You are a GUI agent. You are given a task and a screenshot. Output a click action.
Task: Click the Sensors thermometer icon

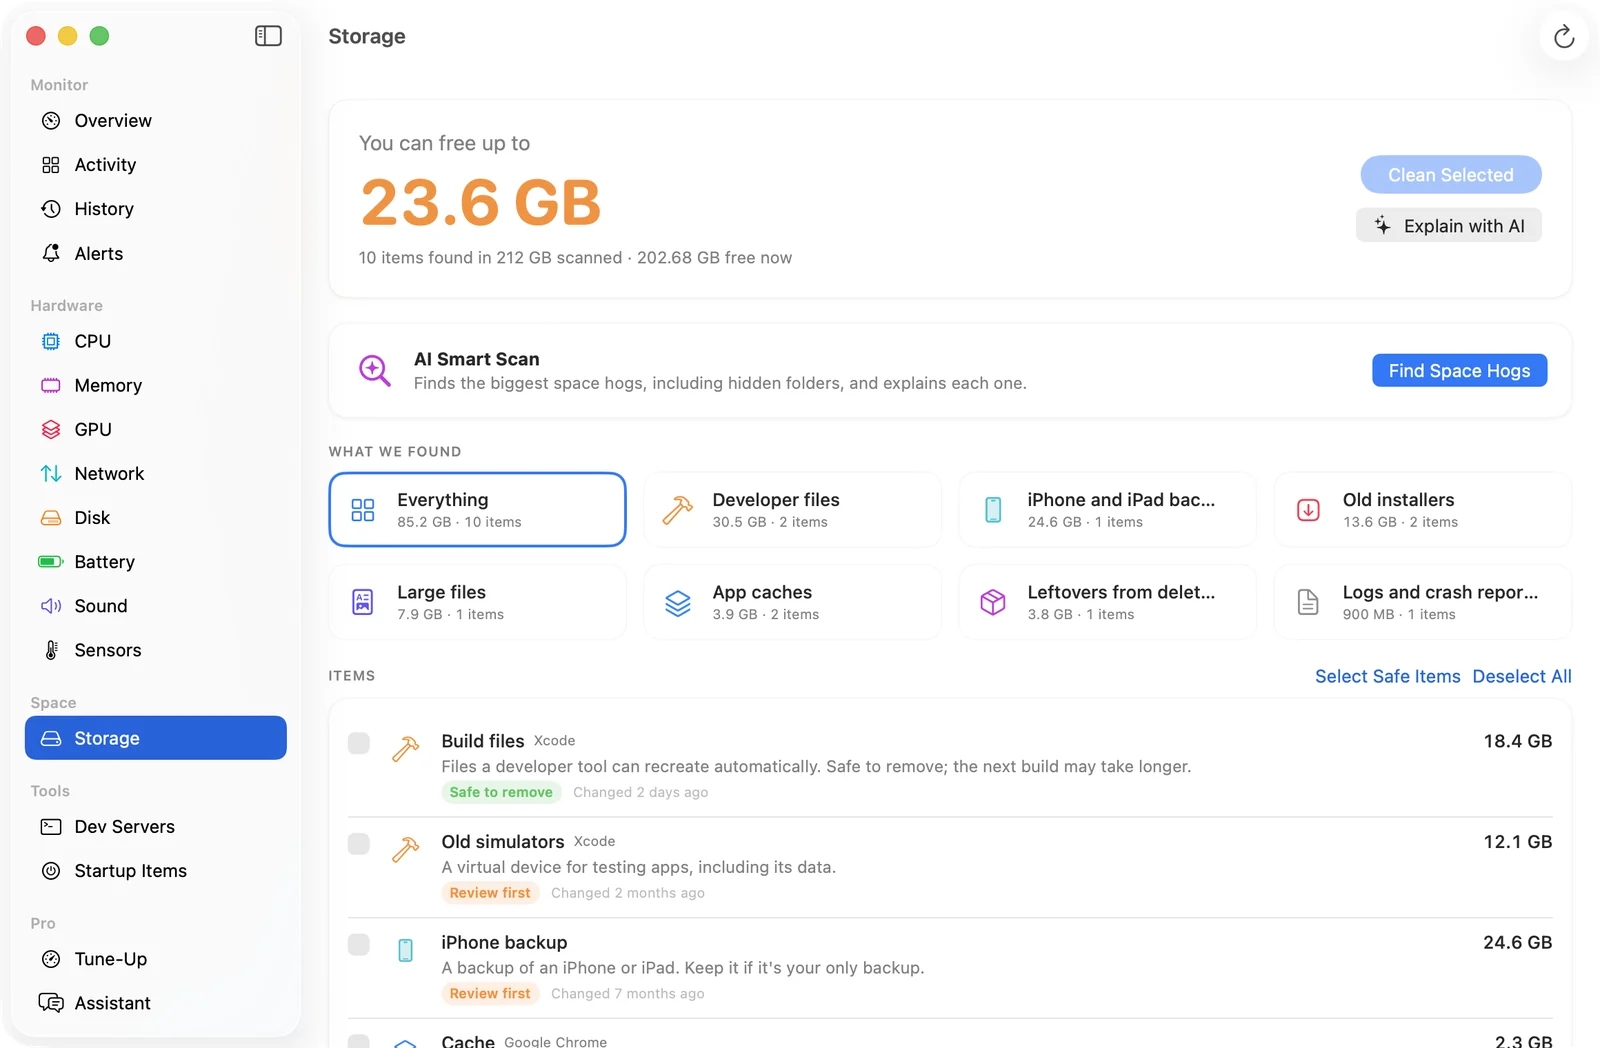(x=51, y=650)
